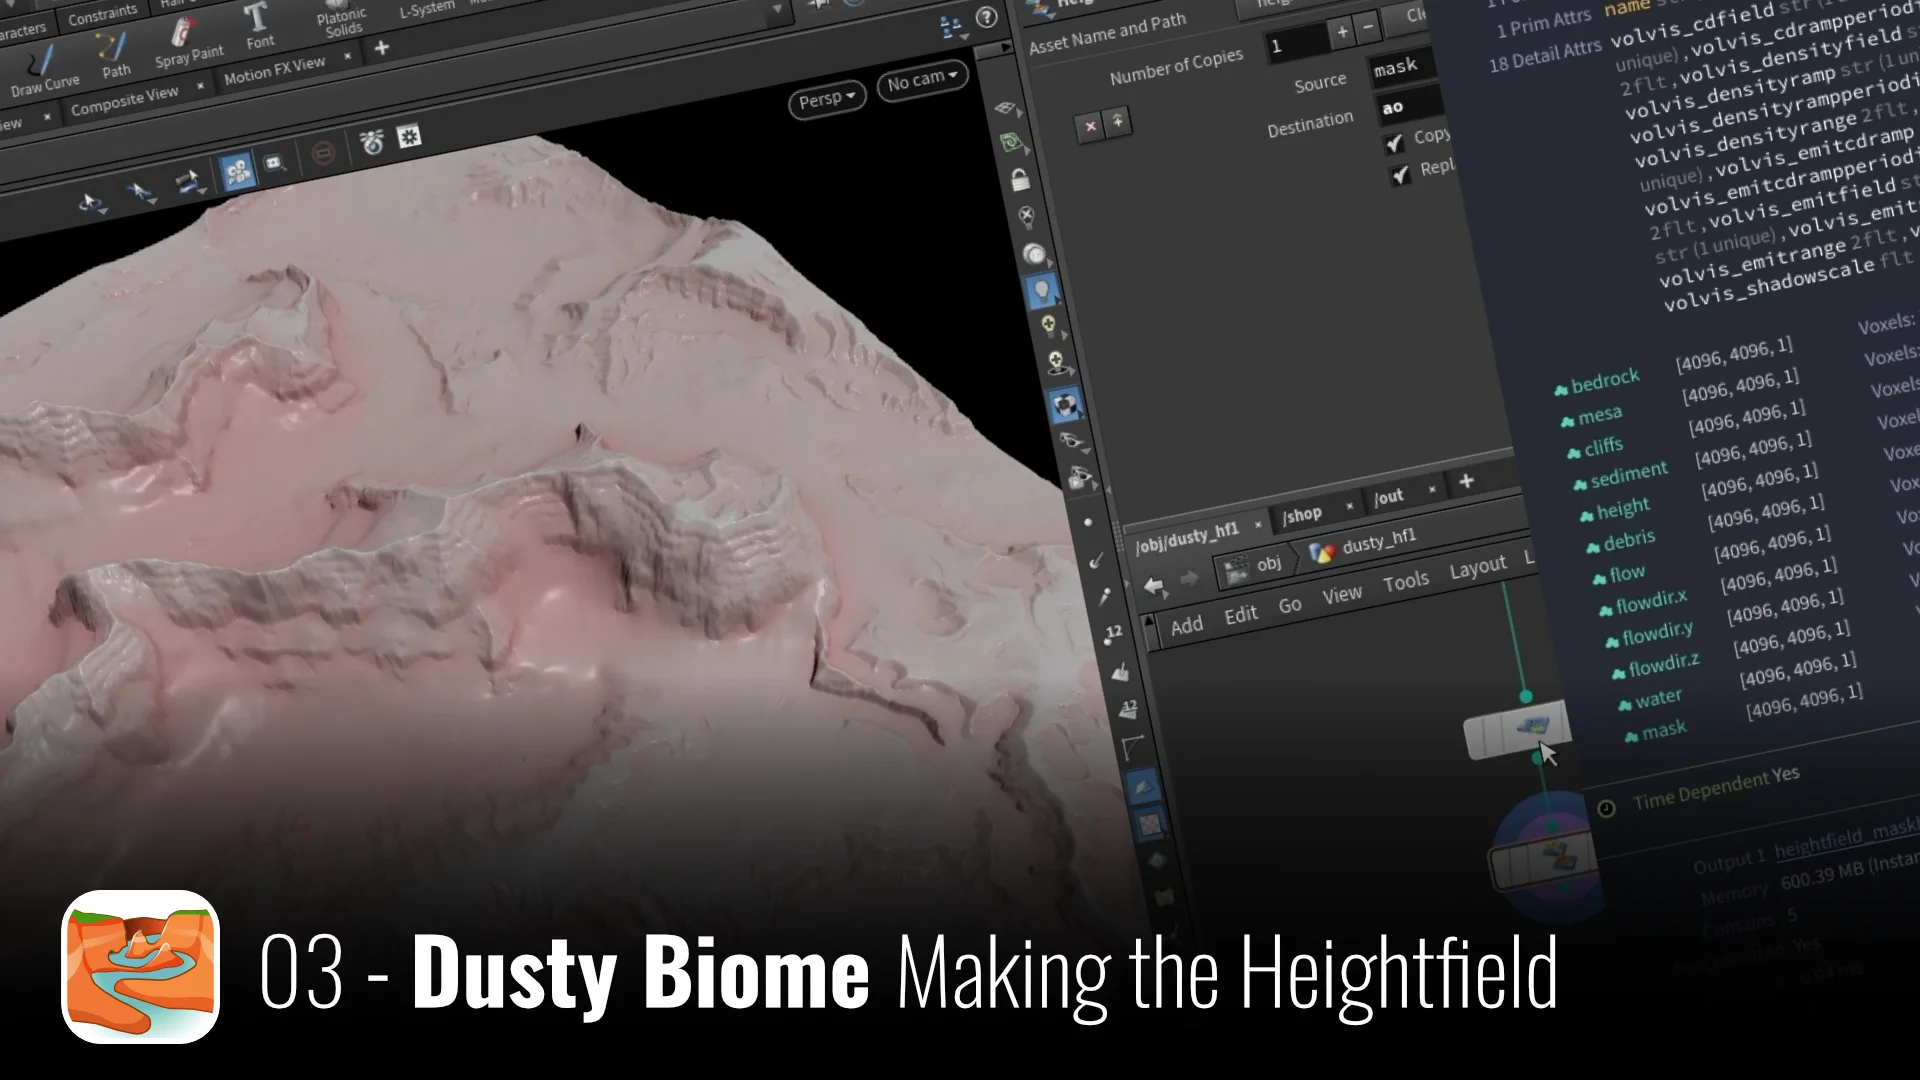Viewport: 1920px width, 1080px height.
Task: Open the No cam camera dropdown
Action: coord(922,79)
